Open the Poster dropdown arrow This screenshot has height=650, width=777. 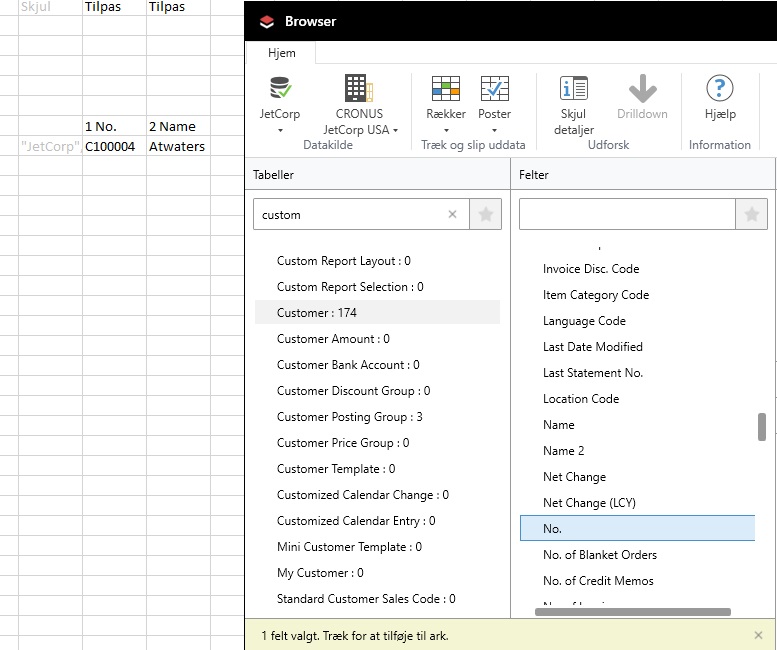pos(494,130)
